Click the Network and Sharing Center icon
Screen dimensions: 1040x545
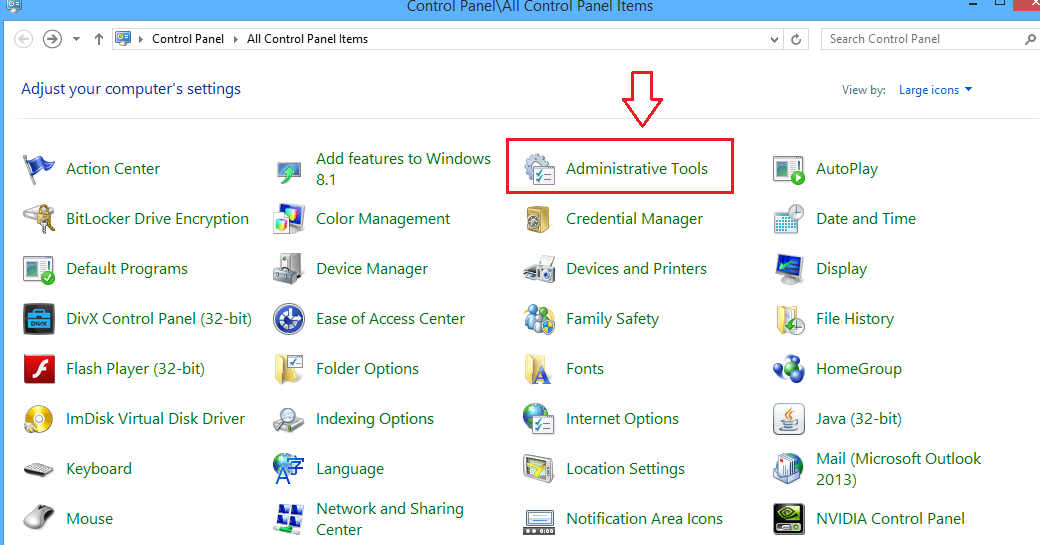point(289,519)
